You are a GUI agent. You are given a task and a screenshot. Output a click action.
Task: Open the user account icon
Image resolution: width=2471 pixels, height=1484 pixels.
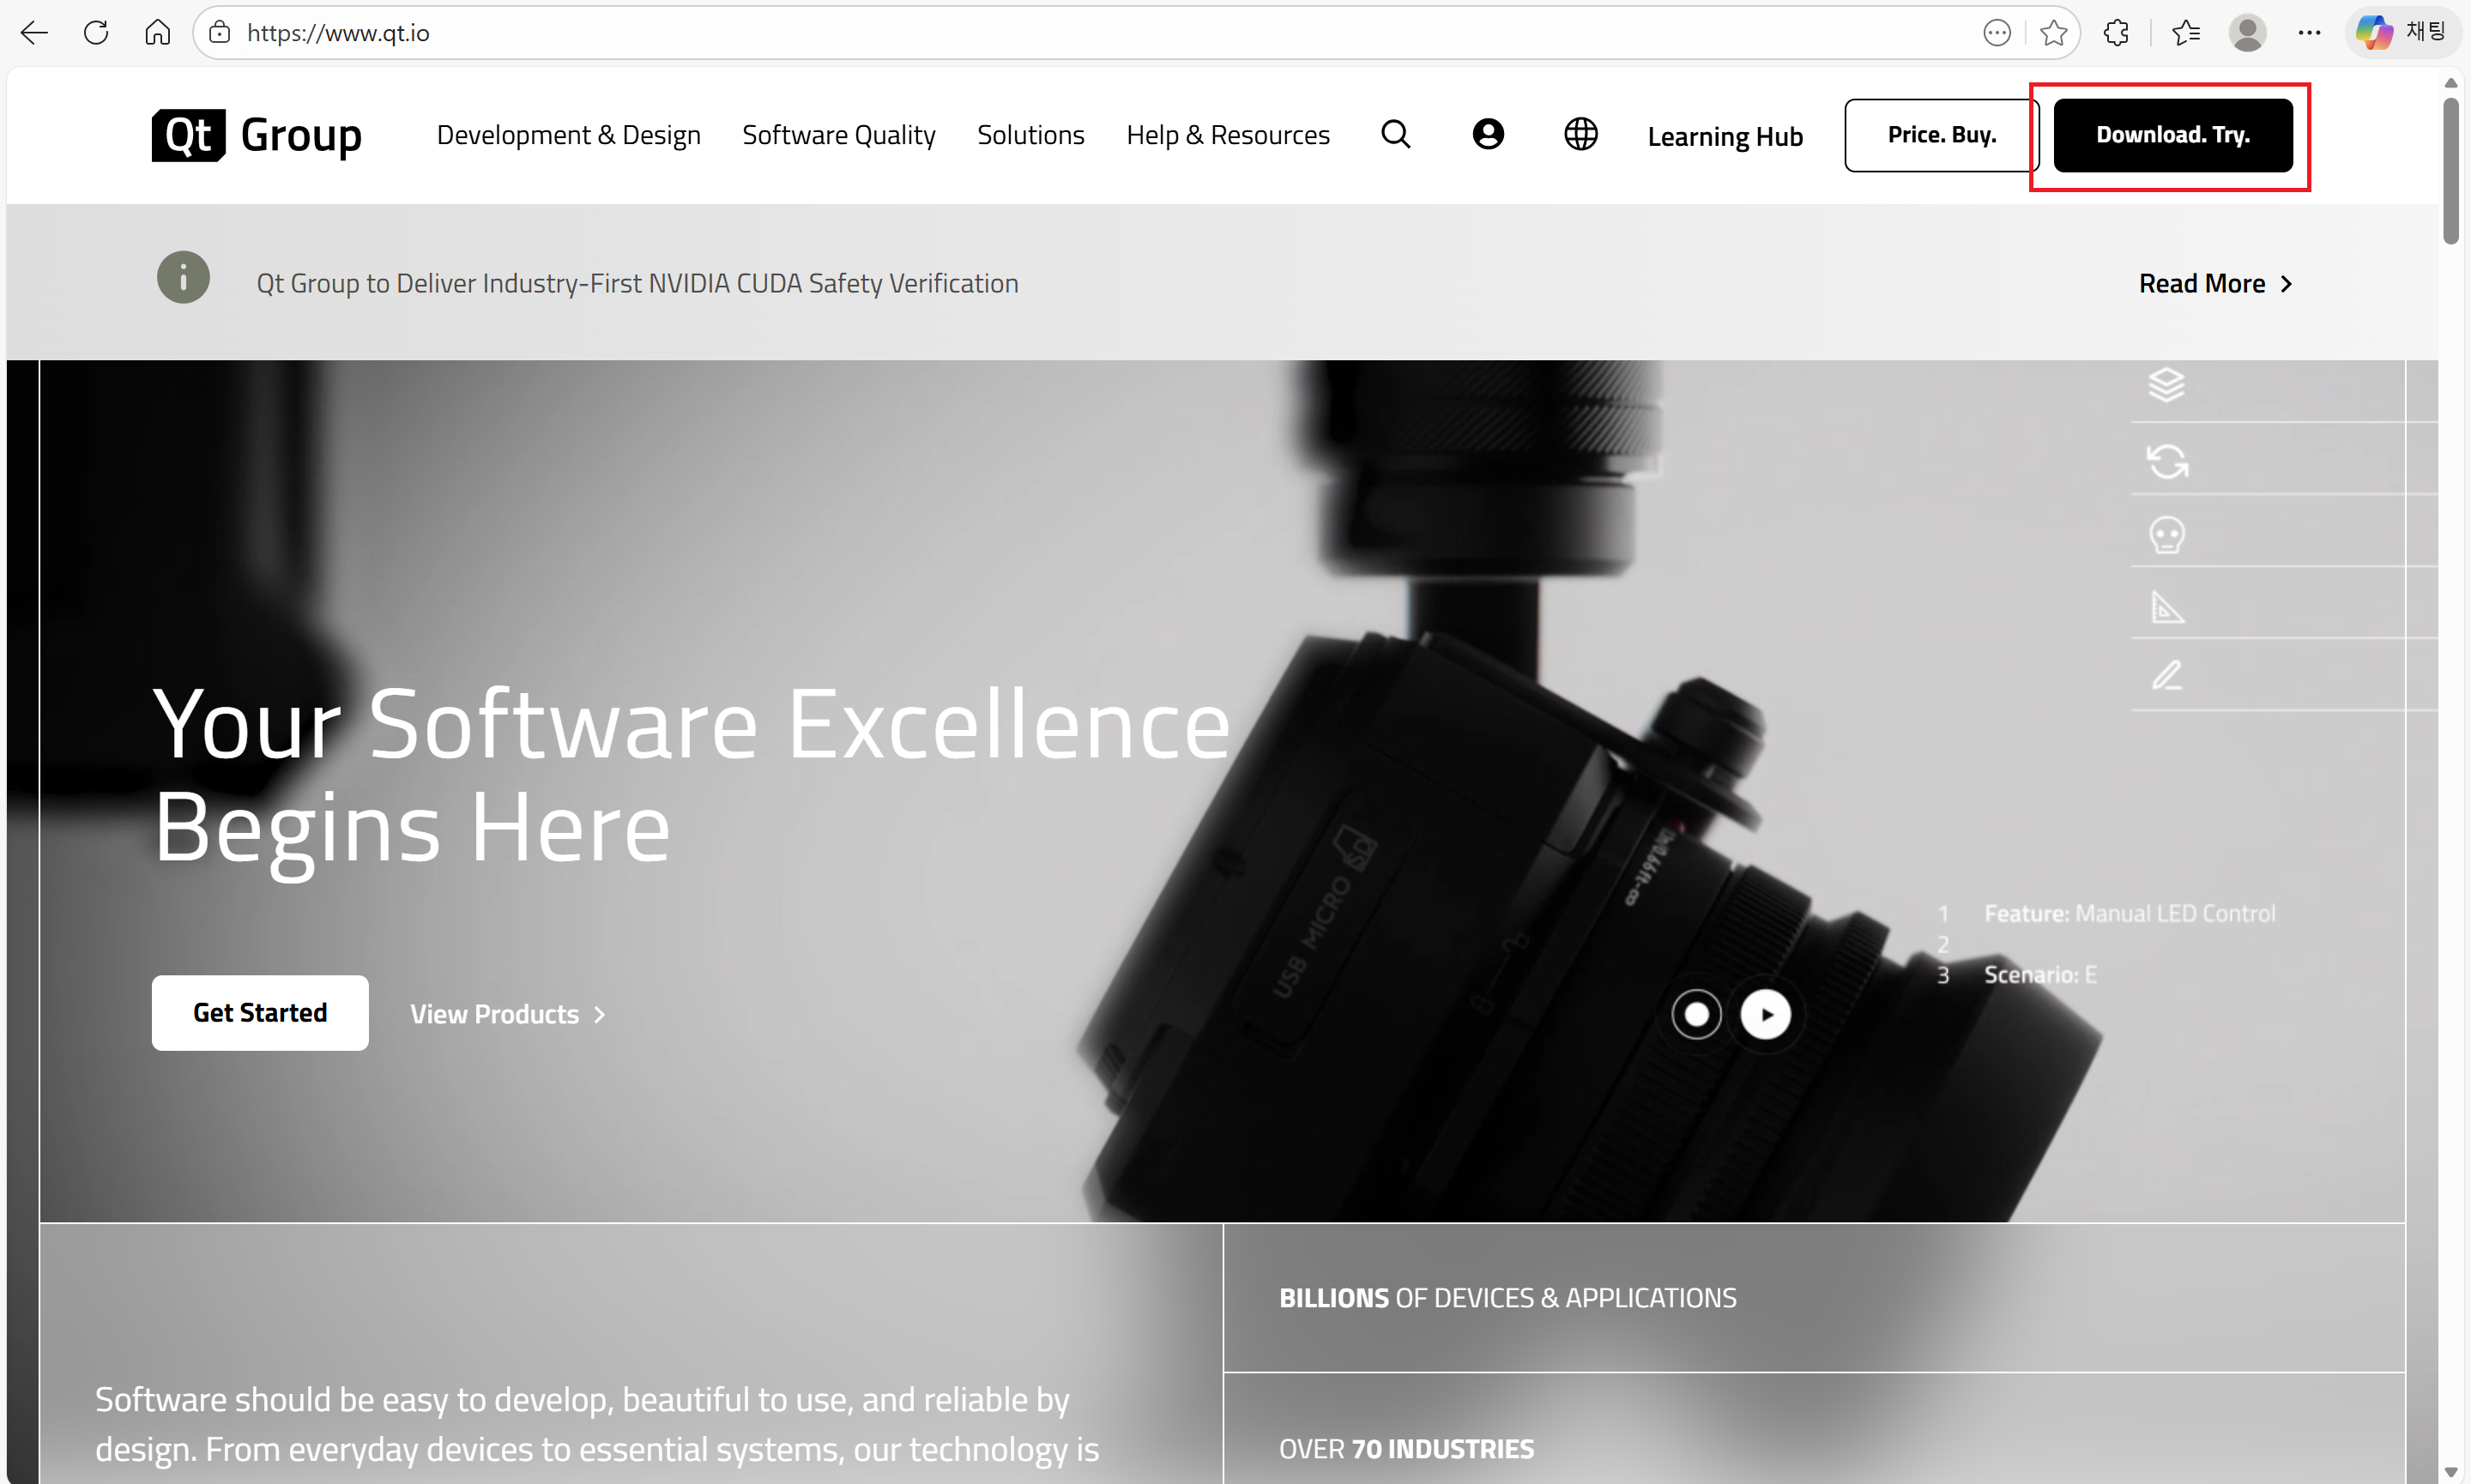[1487, 134]
